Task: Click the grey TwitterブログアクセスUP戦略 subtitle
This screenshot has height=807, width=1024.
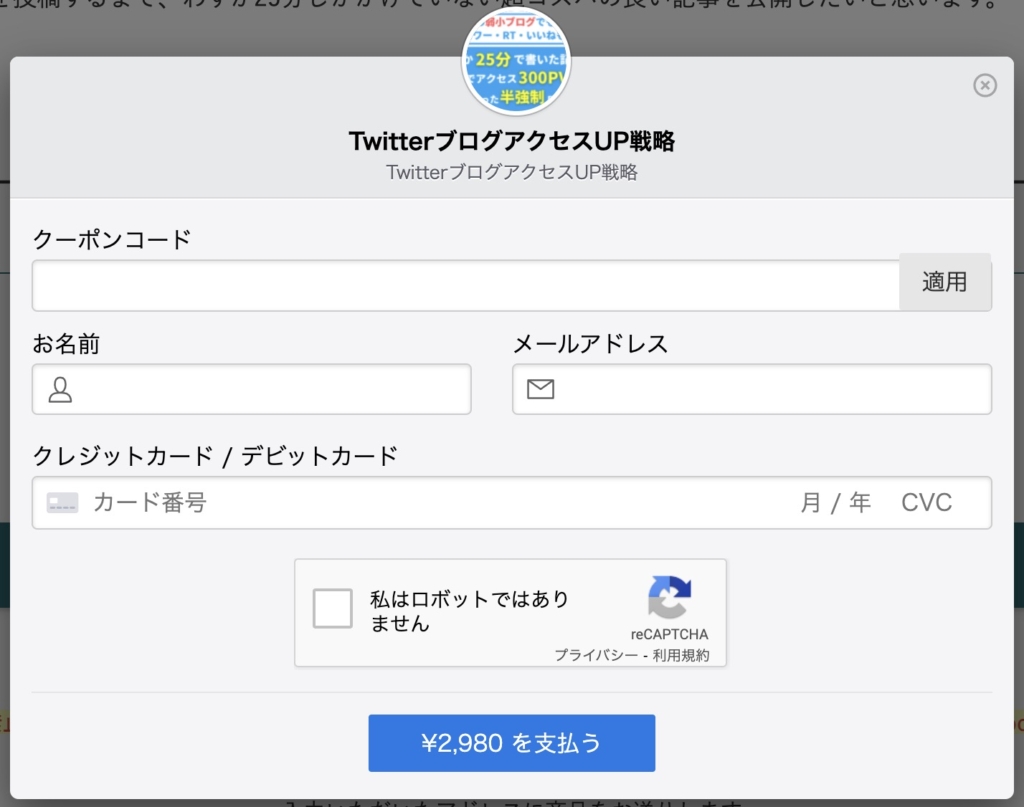Action: tap(512, 172)
